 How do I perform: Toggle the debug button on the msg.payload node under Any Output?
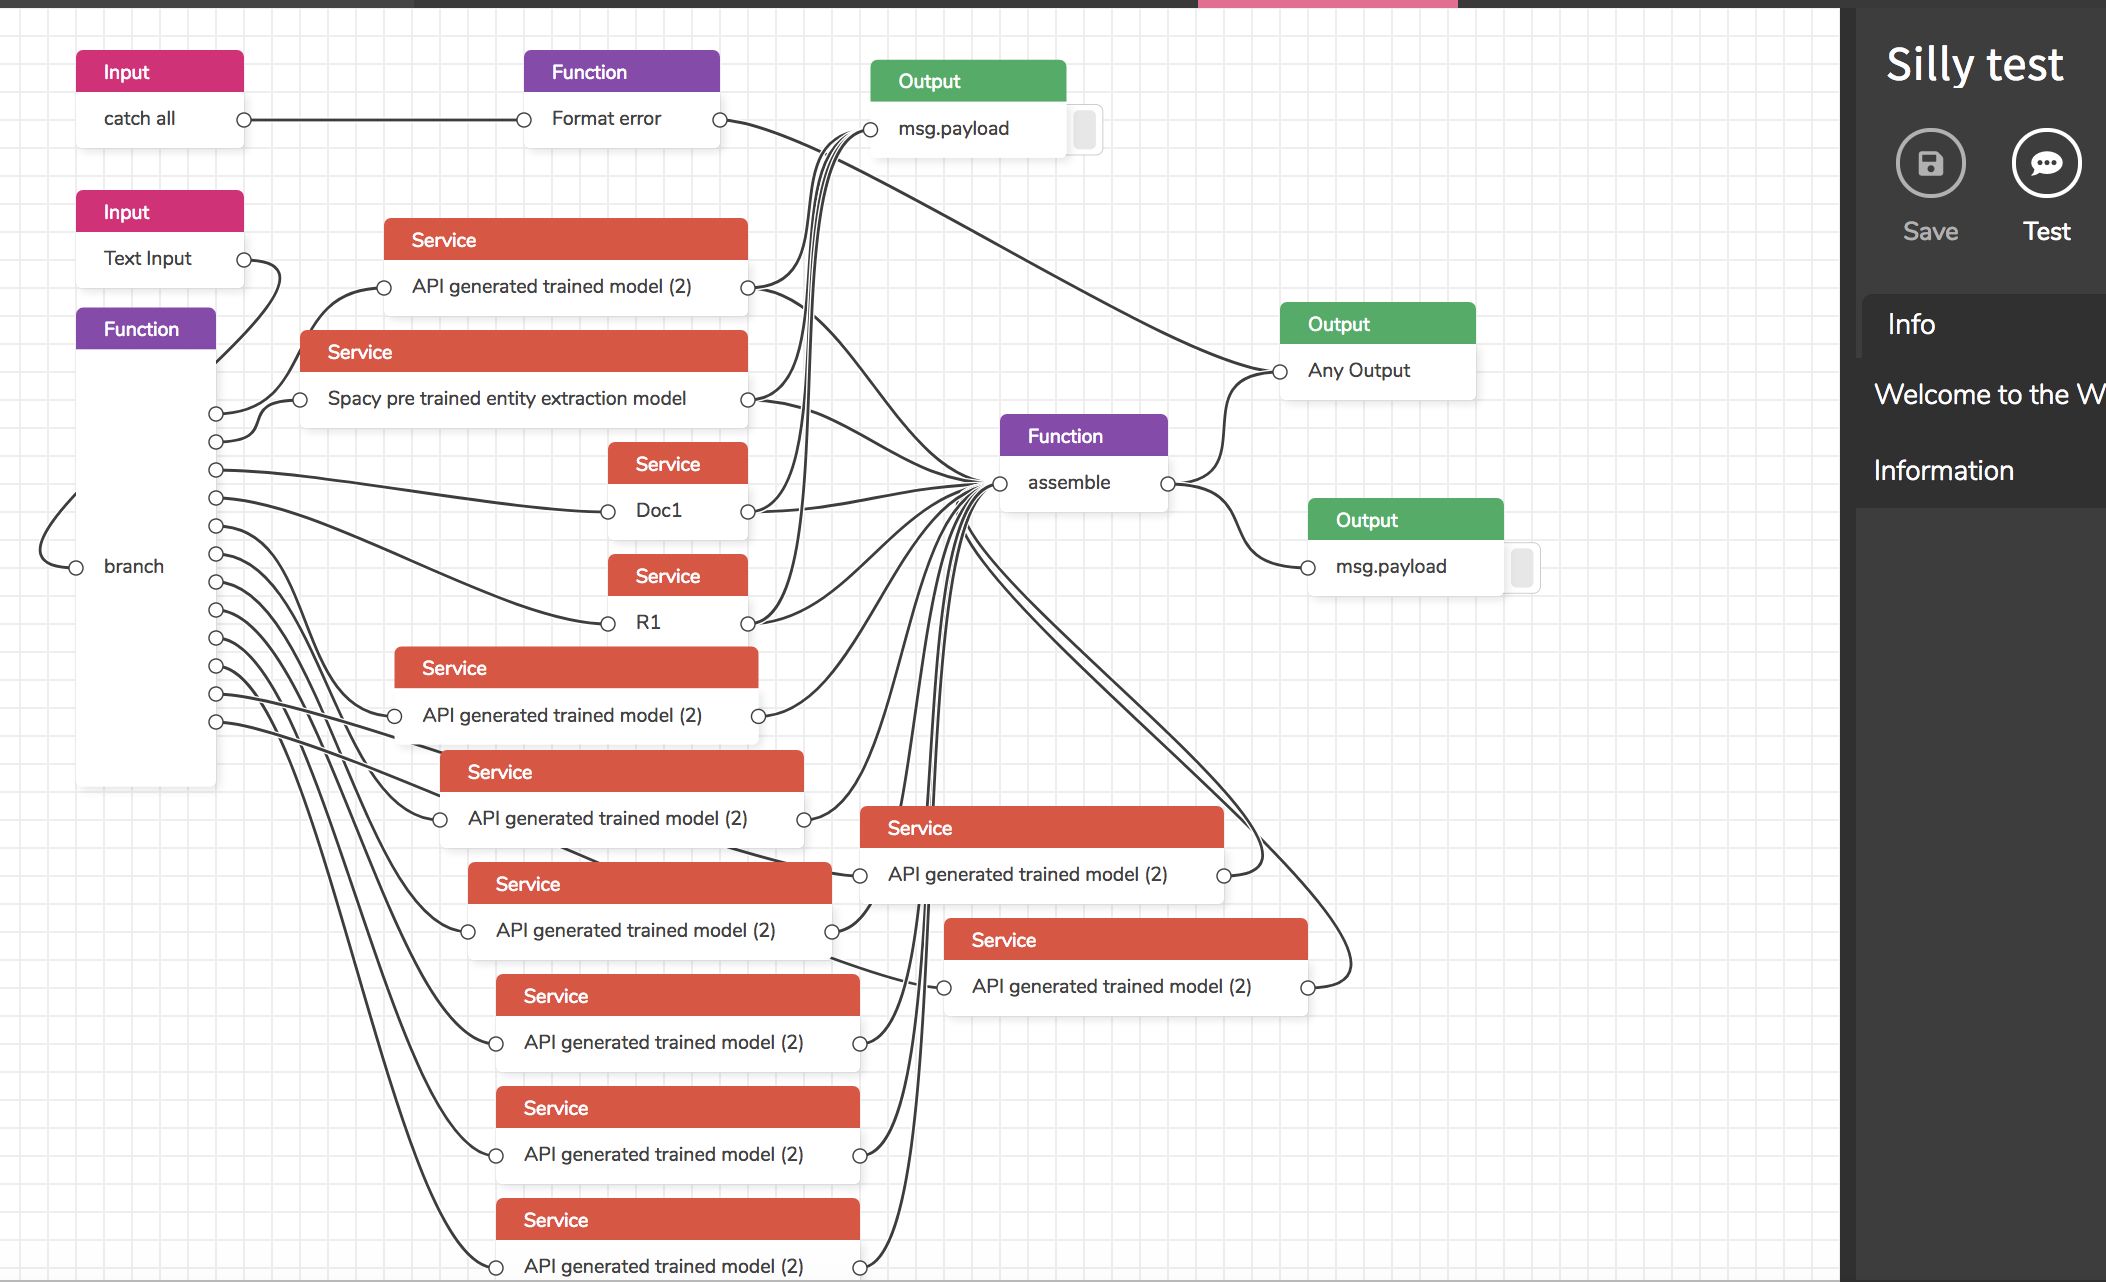(1522, 567)
